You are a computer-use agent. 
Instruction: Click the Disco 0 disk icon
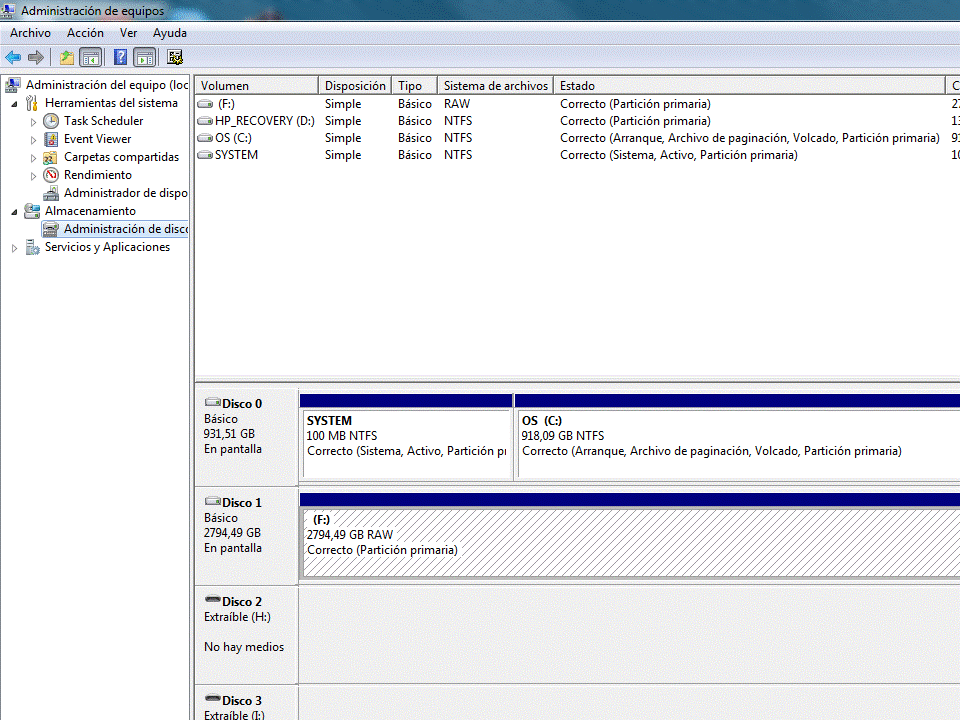coord(212,403)
